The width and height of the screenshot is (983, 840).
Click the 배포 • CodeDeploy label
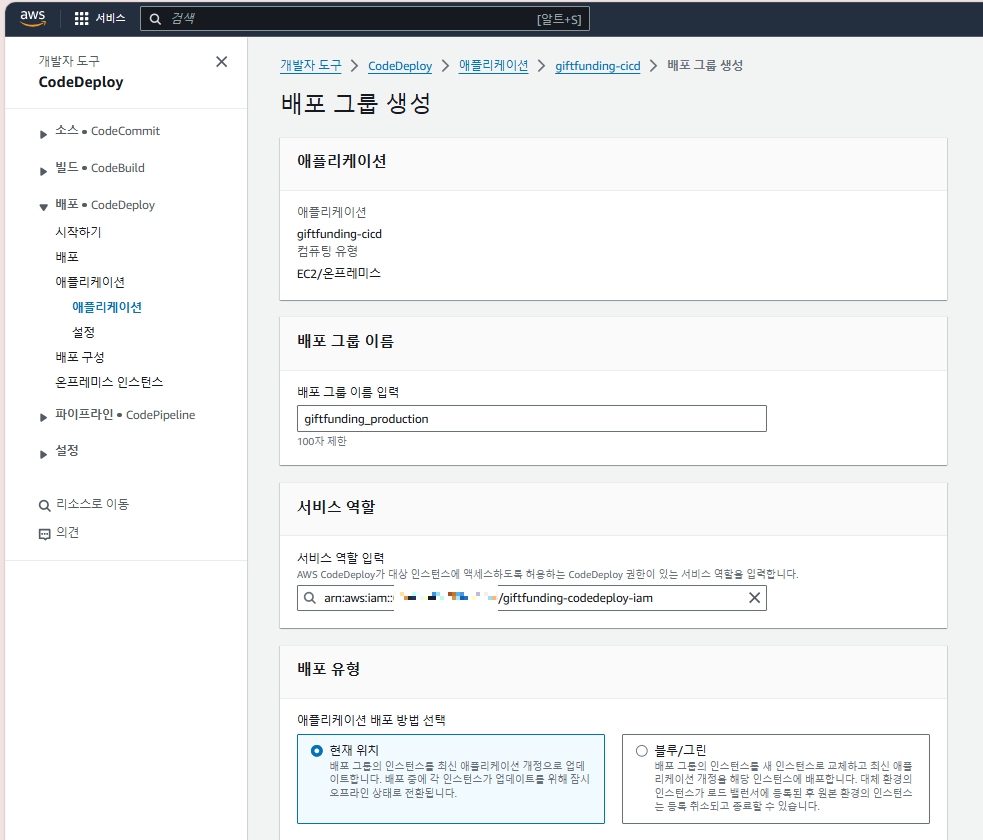point(105,204)
